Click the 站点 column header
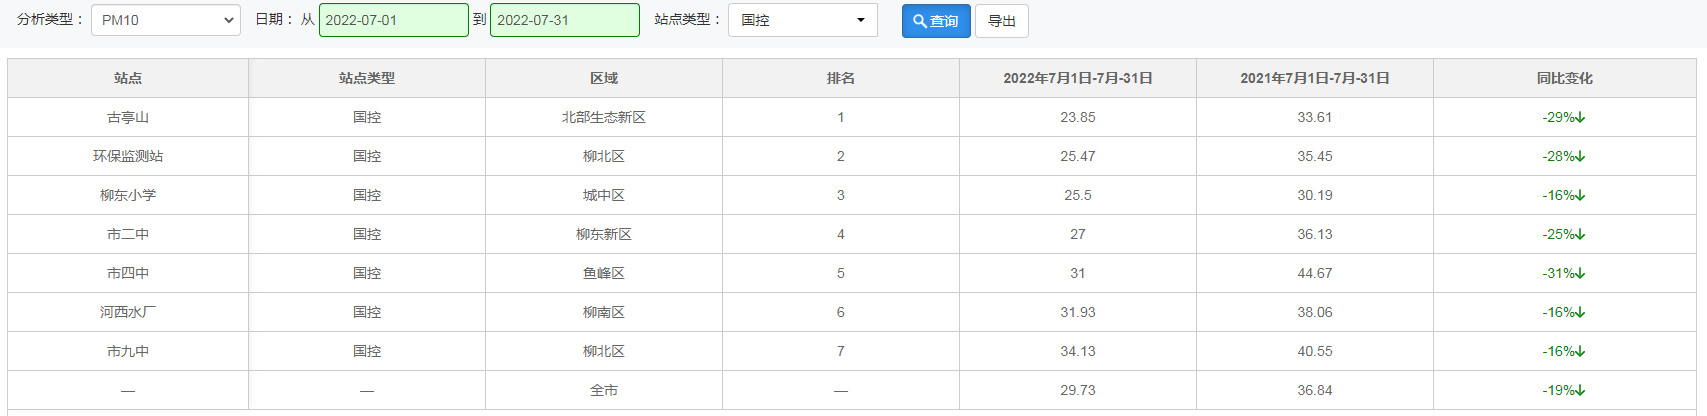1707x416 pixels. coord(128,78)
